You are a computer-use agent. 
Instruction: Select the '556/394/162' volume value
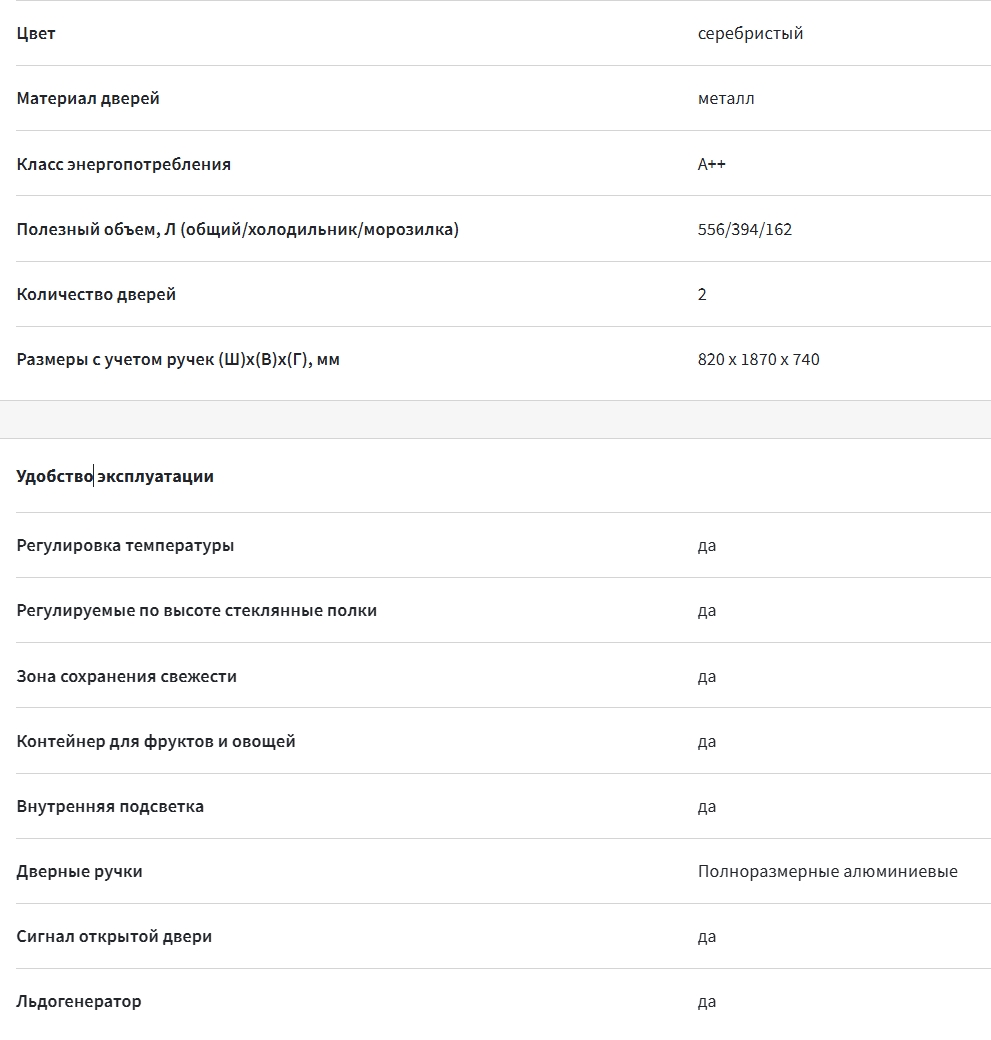[x=745, y=229]
